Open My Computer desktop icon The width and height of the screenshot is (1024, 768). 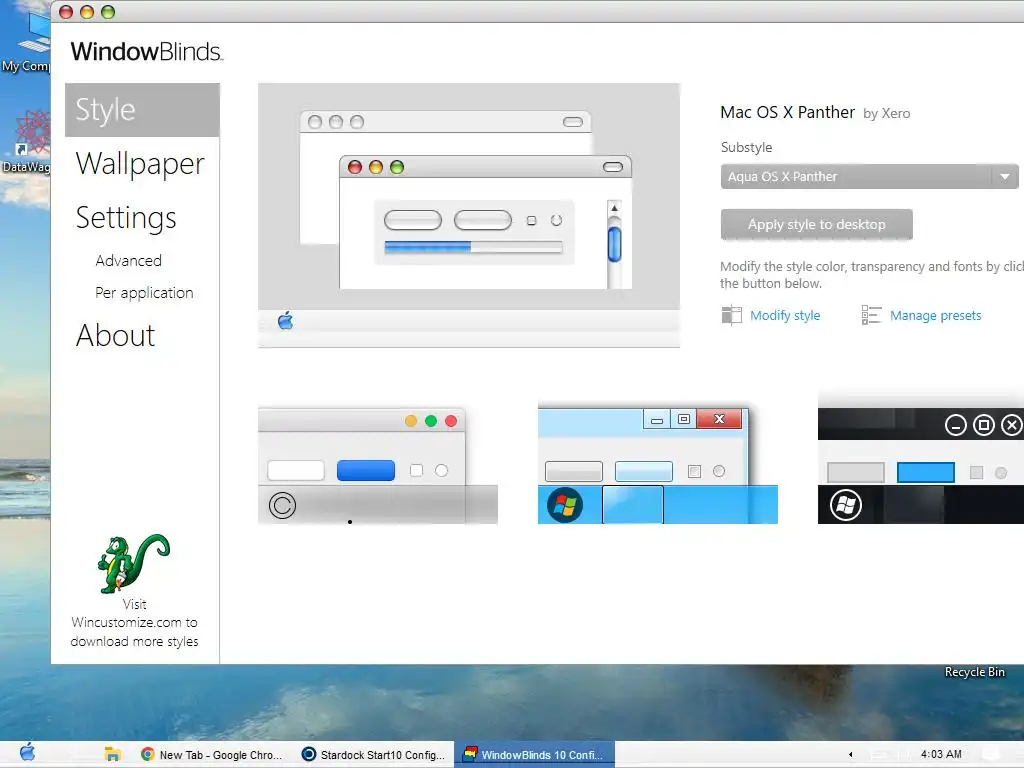pyautogui.click(x=27, y=41)
